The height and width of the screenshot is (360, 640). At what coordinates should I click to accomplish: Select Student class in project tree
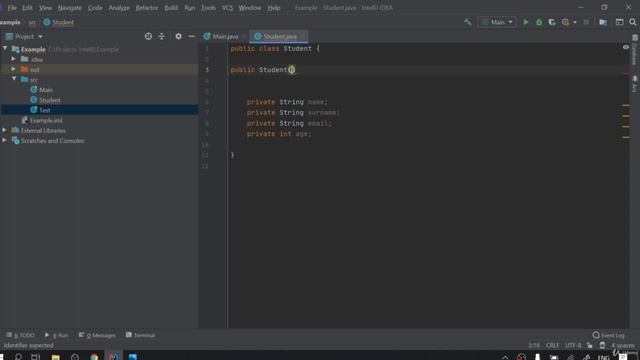(49, 100)
